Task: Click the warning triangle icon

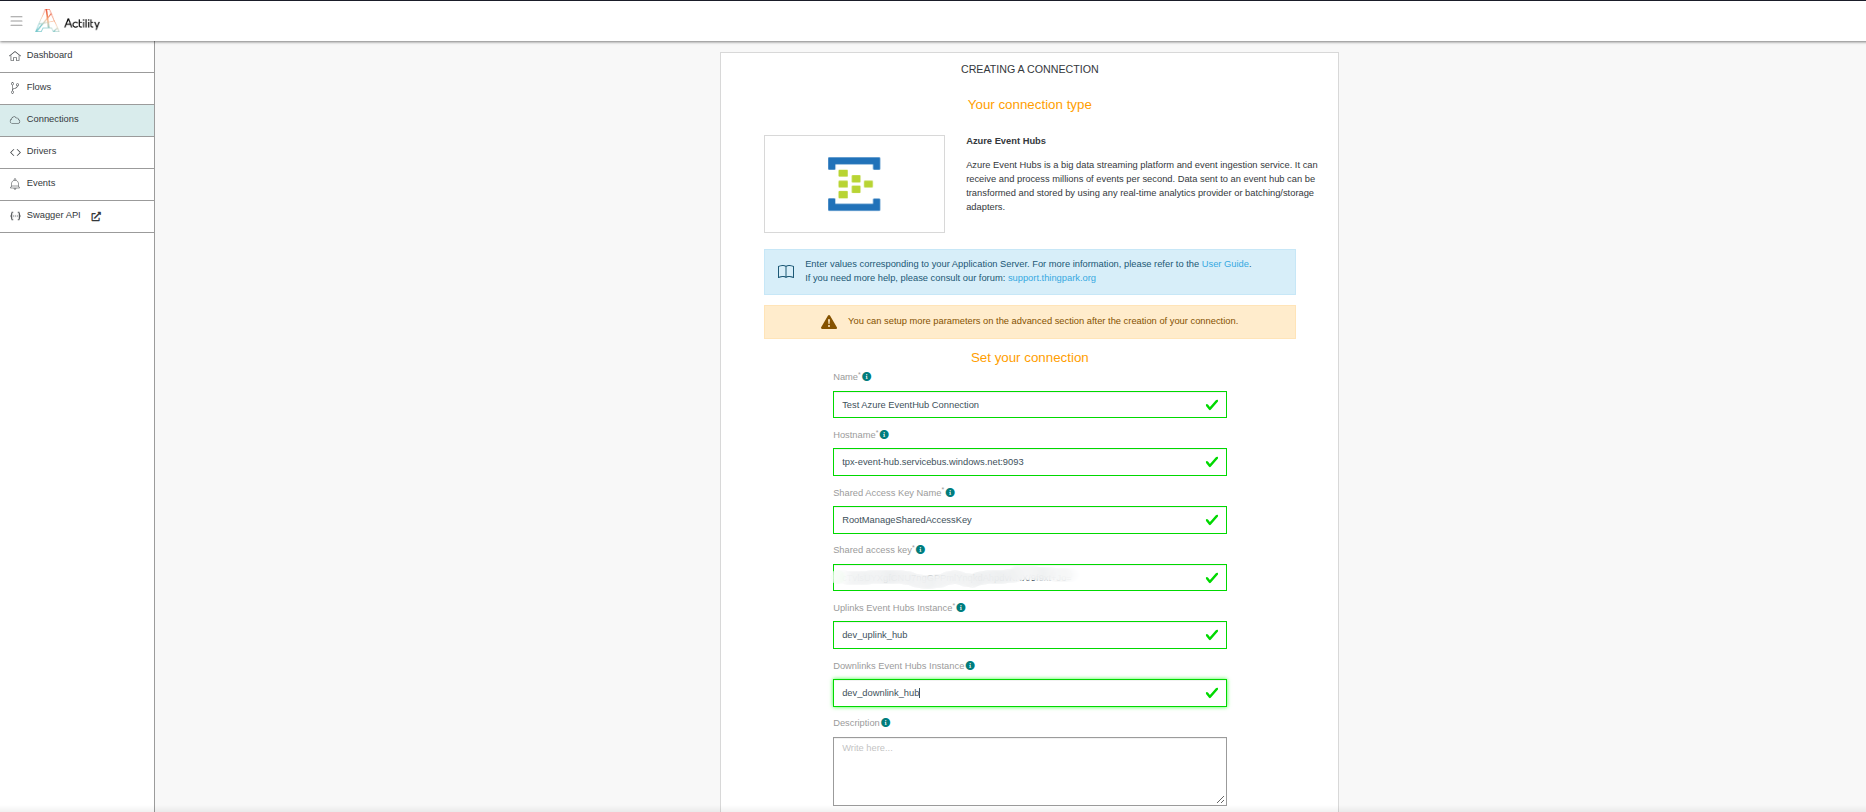Action: [829, 322]
